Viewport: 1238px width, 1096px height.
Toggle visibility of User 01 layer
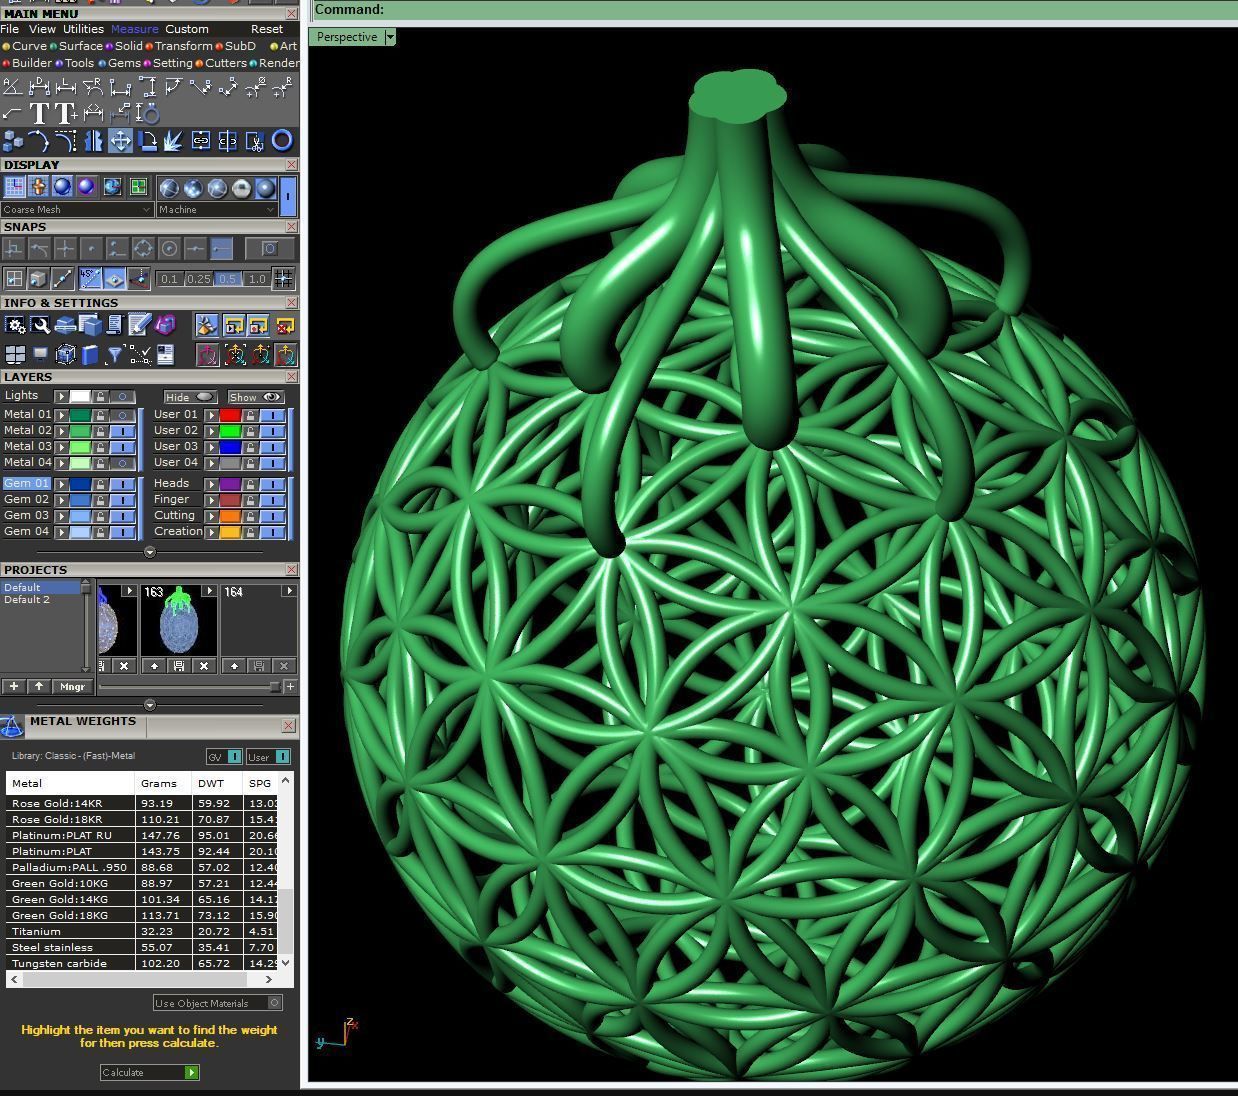[272, 415]
